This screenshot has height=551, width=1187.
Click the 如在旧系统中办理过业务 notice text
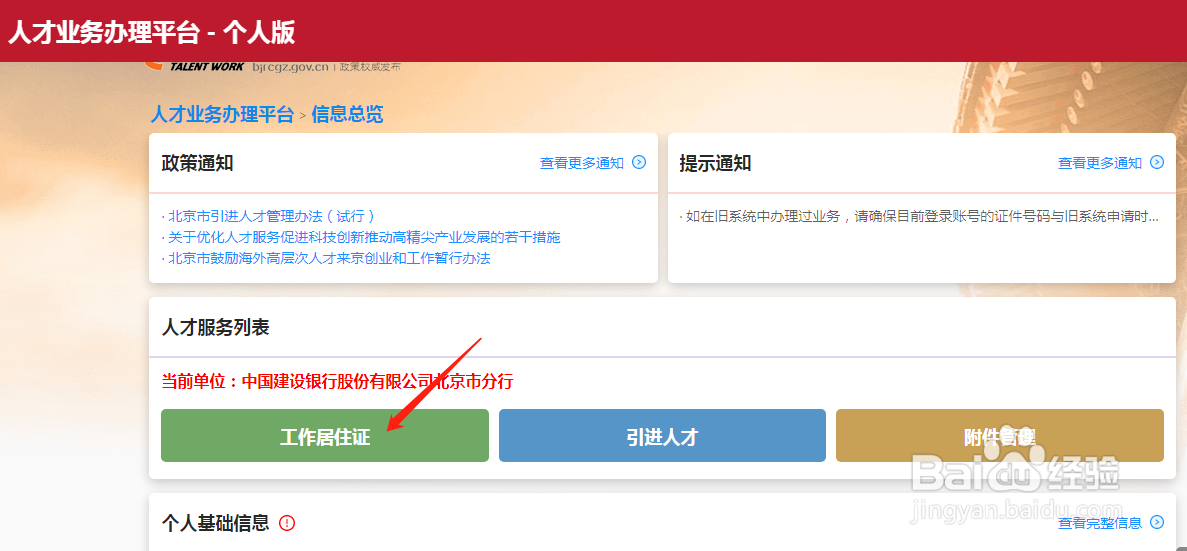[919, 217]
